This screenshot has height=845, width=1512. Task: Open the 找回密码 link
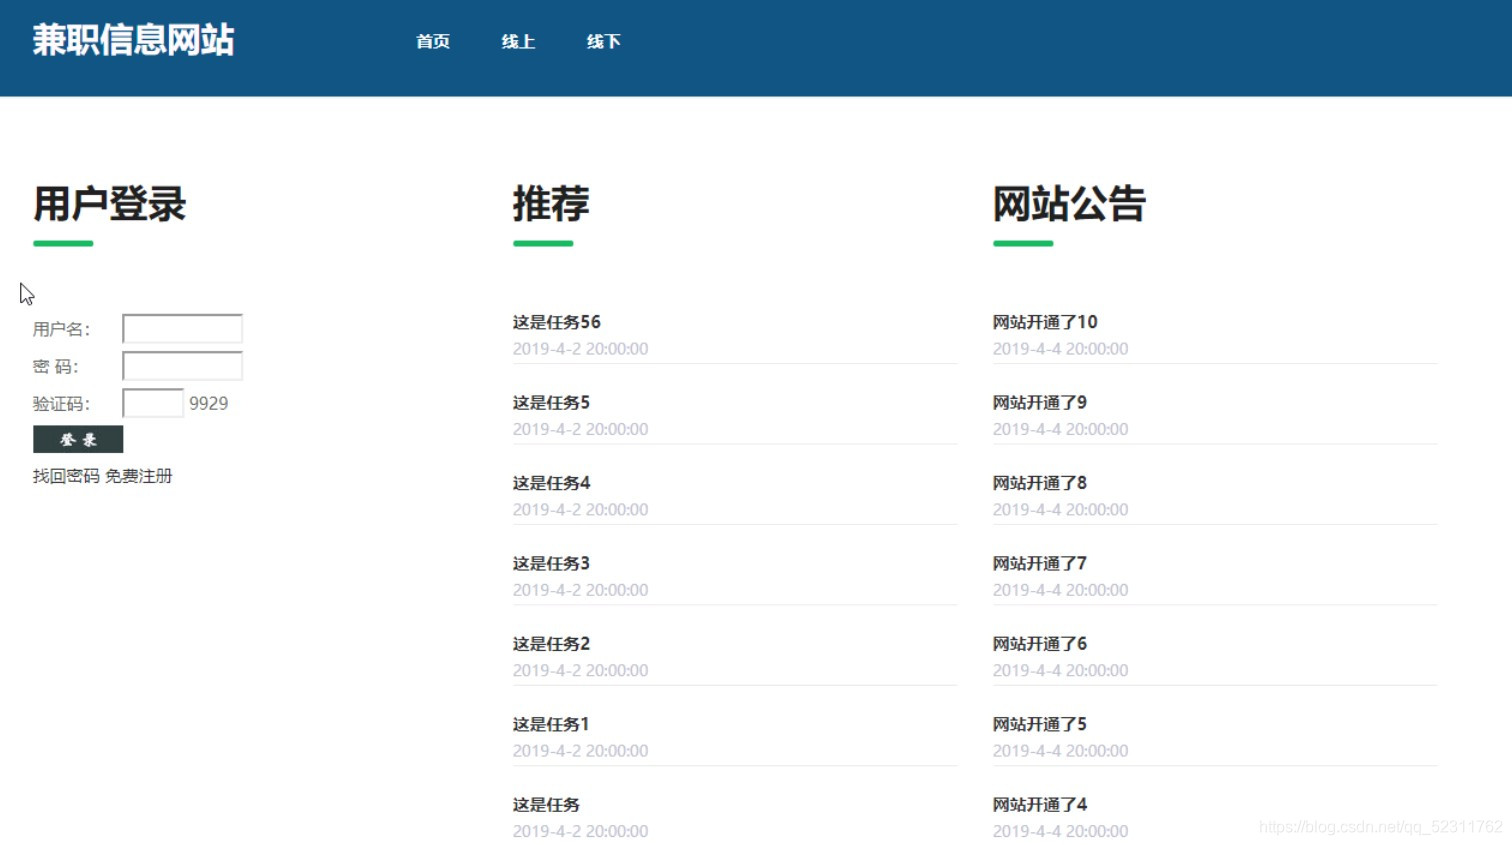pyautogui.click(x=63, y=476)
